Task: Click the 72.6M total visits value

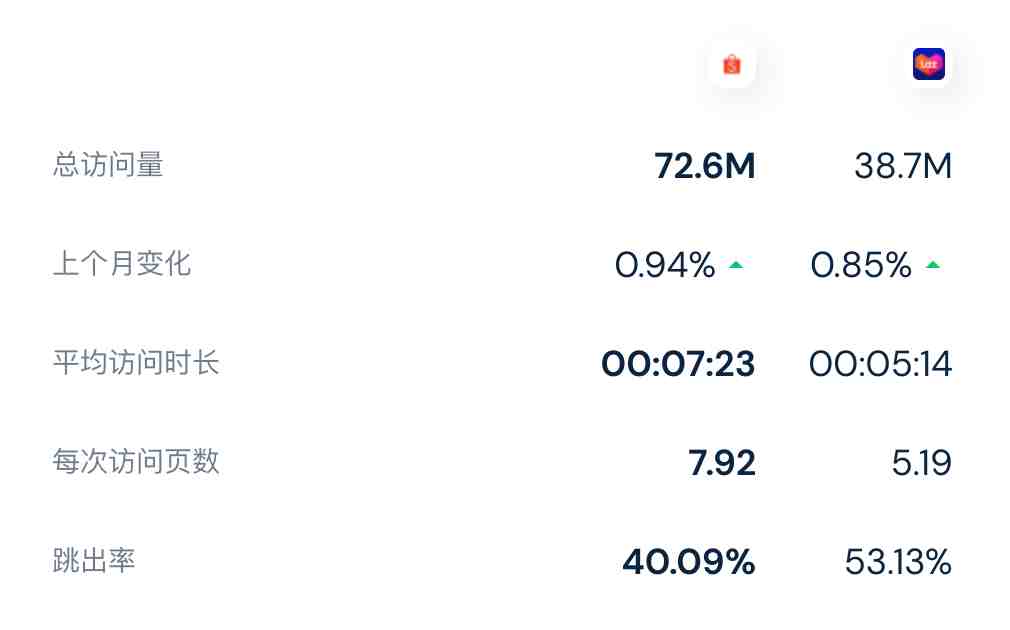Action: (x=705, y=166)
